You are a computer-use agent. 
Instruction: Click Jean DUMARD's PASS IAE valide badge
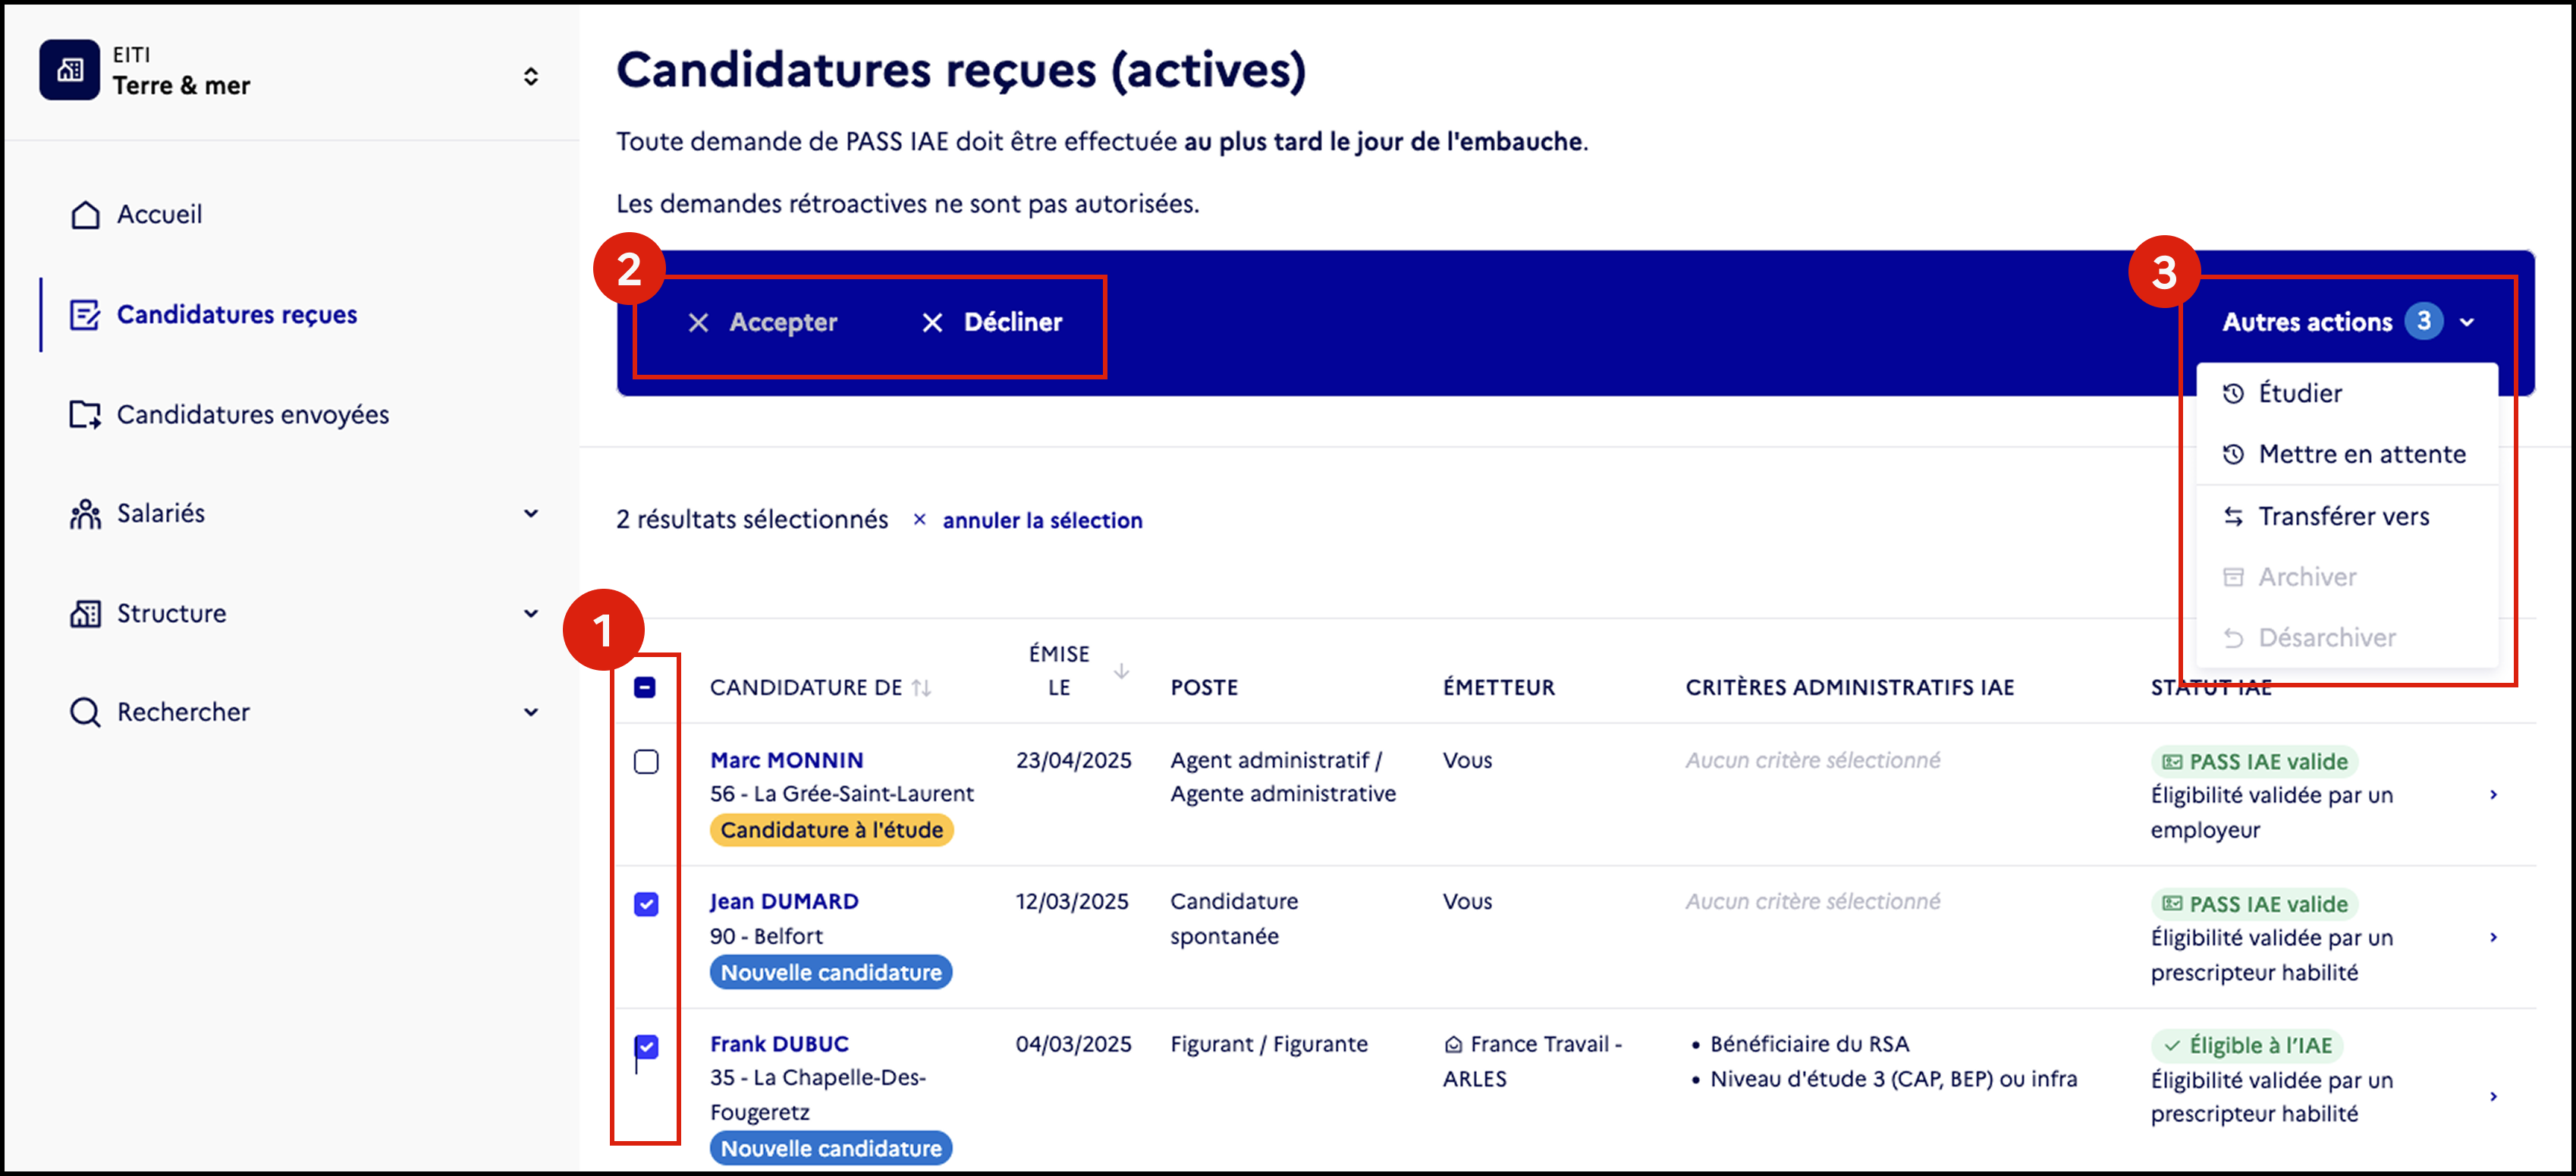2254,904
